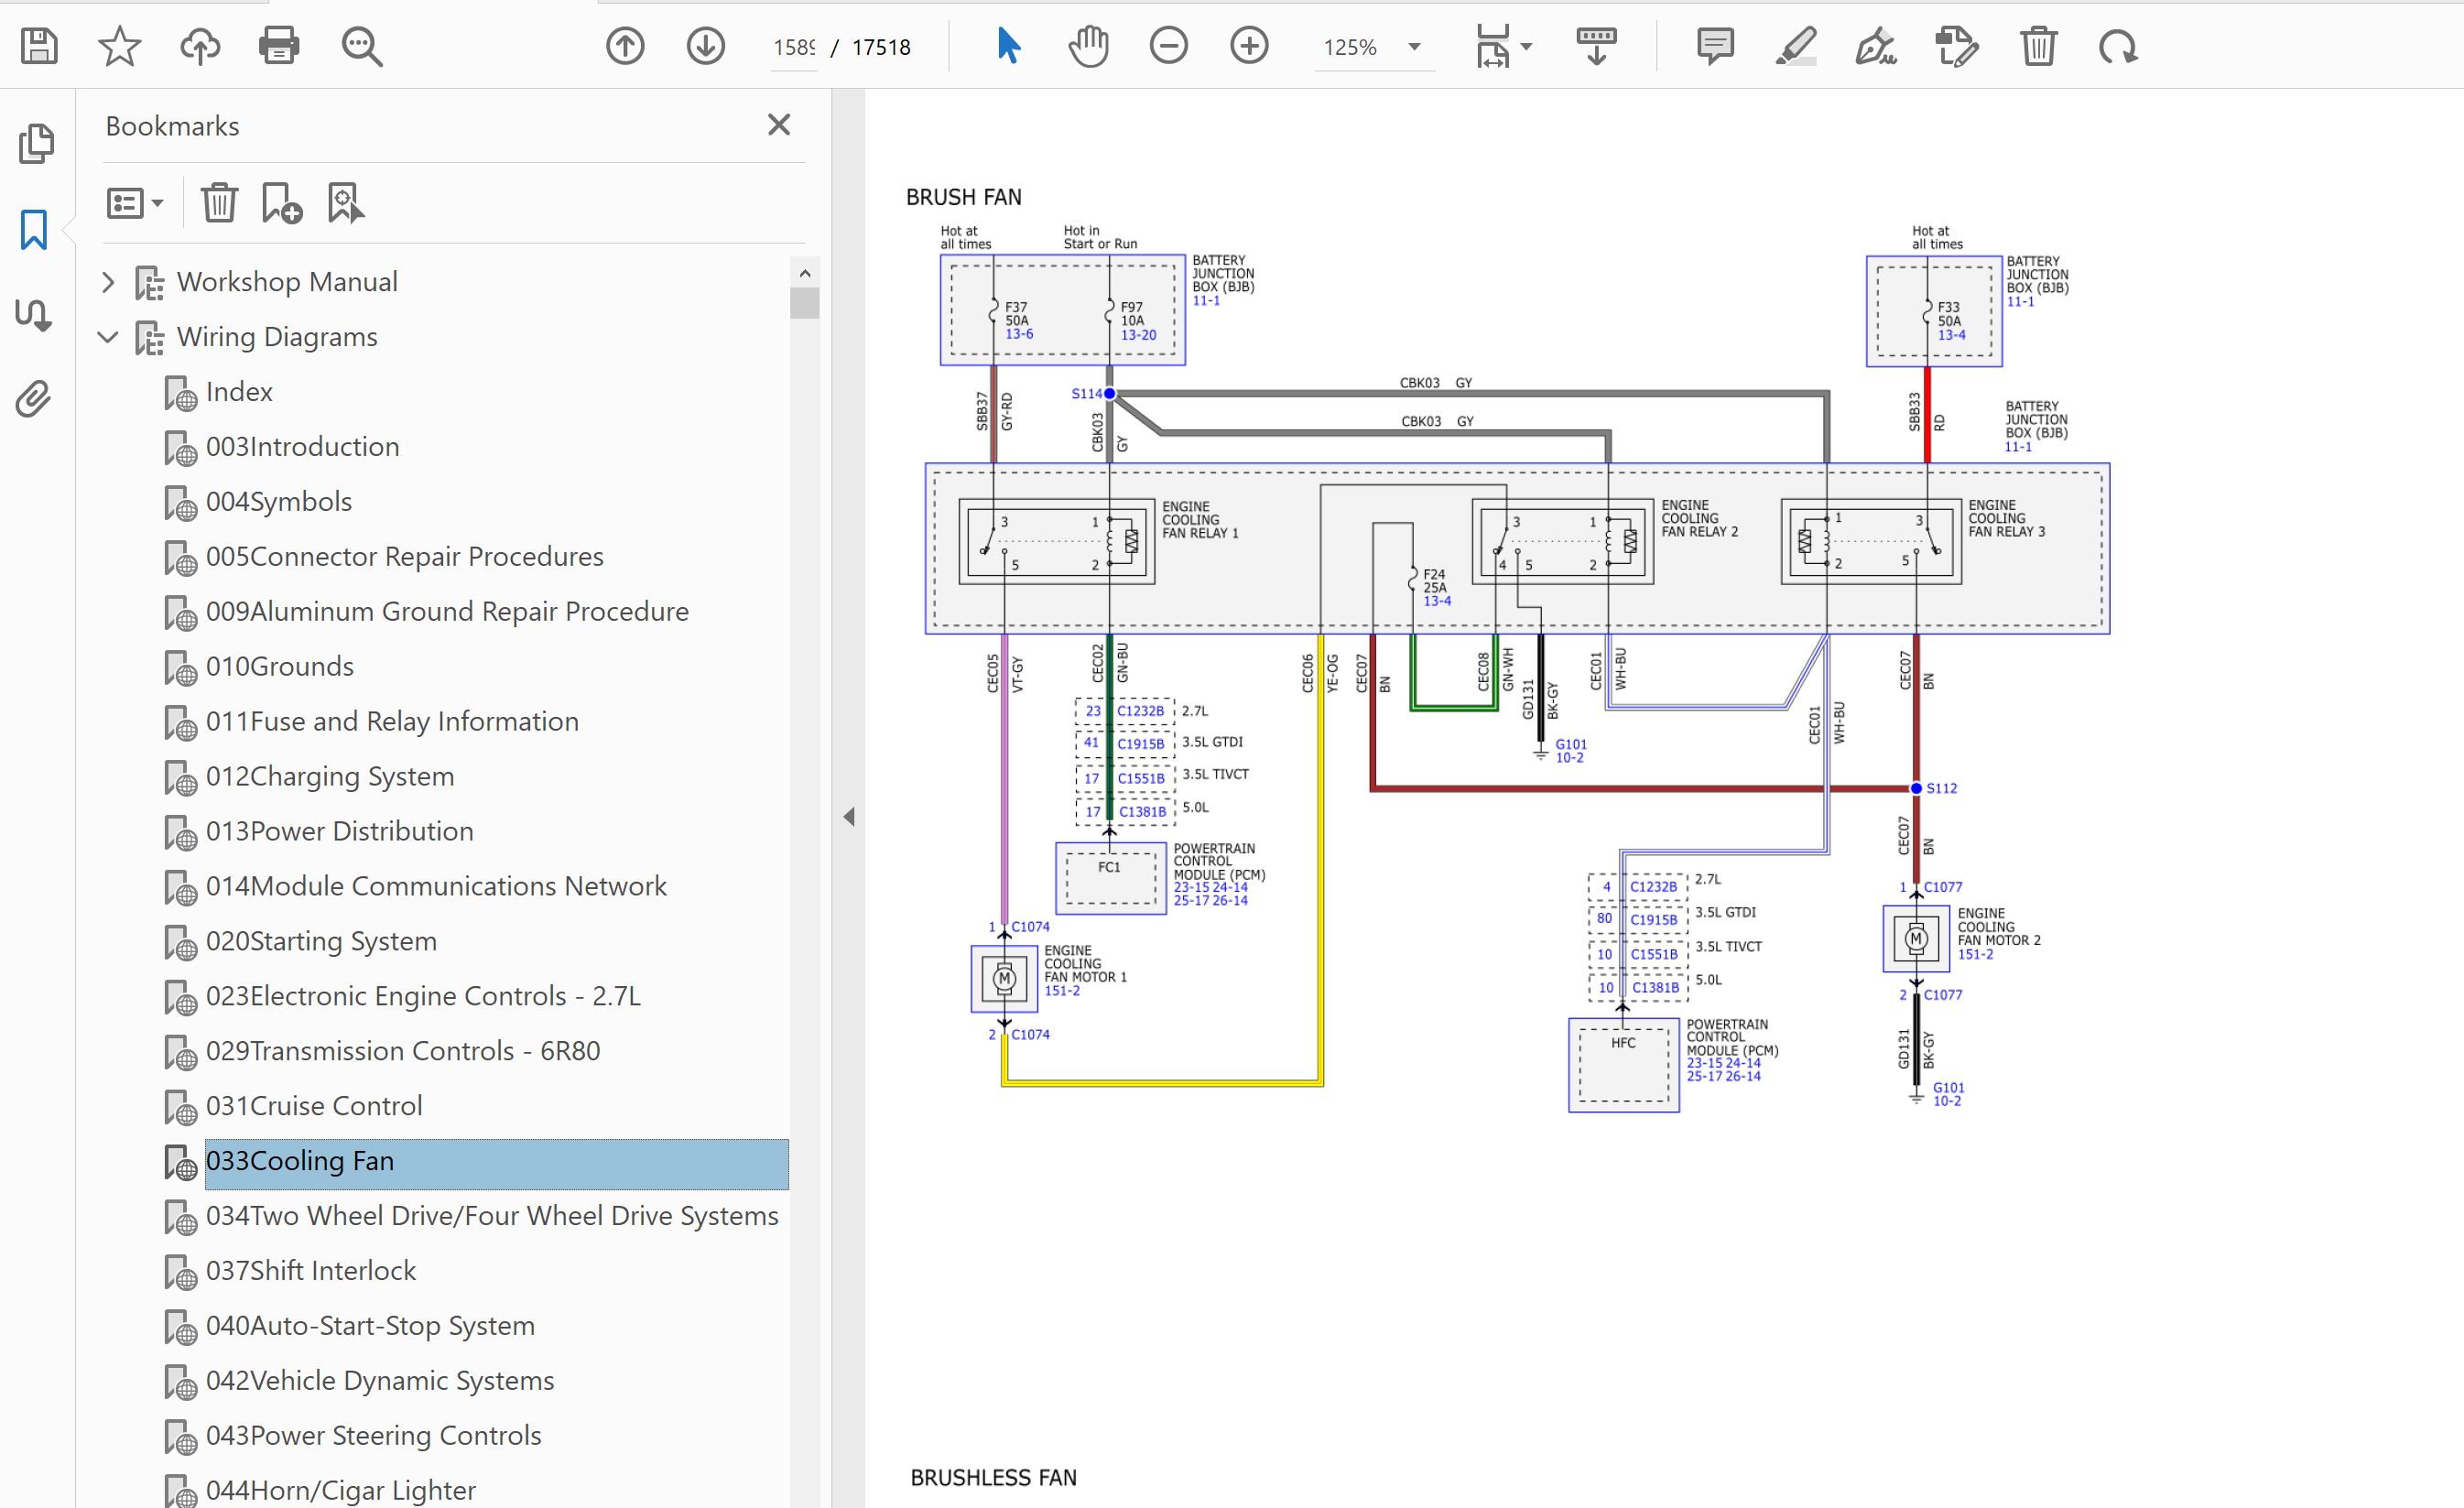Viewport: 2464px width, 1508px height.
Task: Add a new bookmark icon
Action: tap(282, 203)
